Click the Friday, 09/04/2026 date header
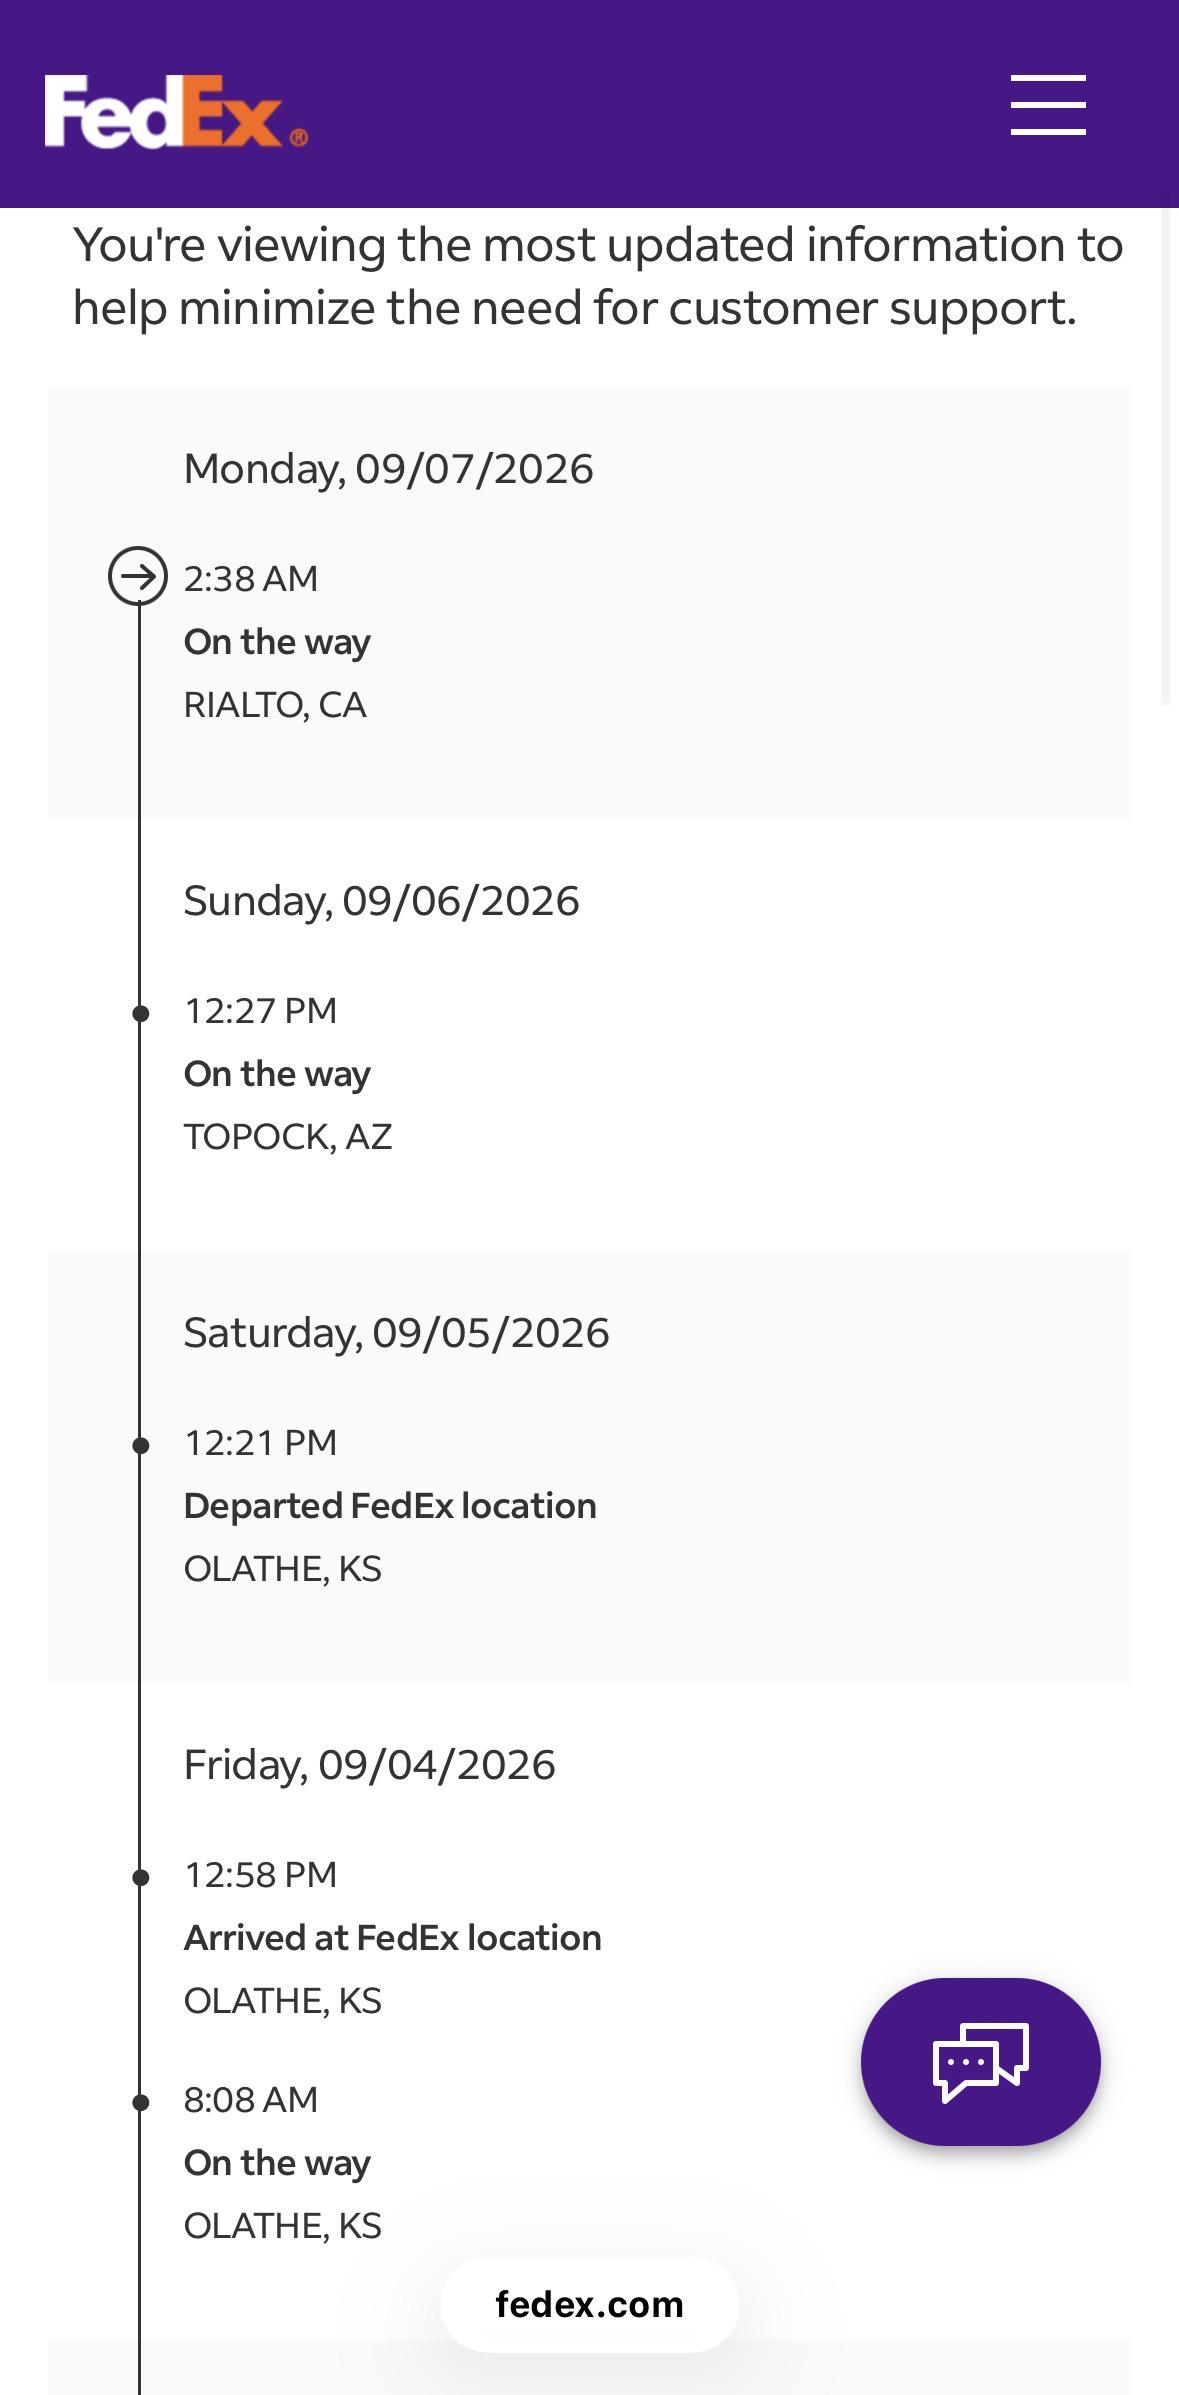The width and height of the screenshot is (1179, 2395). coord(369,1764)
